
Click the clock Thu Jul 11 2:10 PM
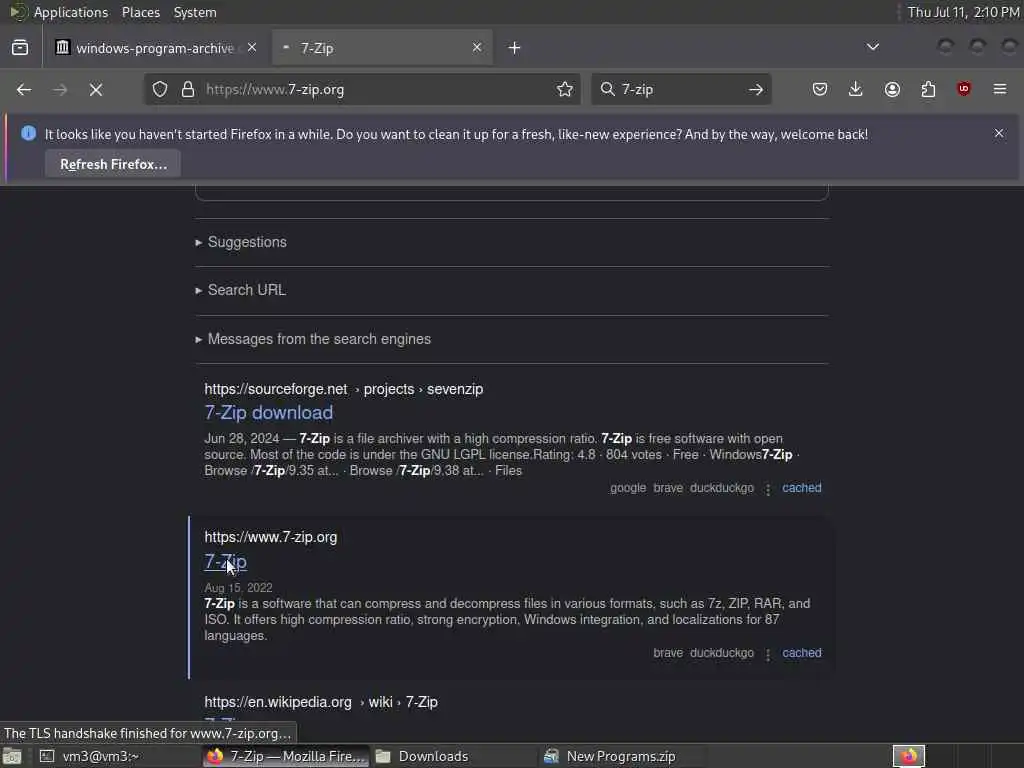coord(963,12)
